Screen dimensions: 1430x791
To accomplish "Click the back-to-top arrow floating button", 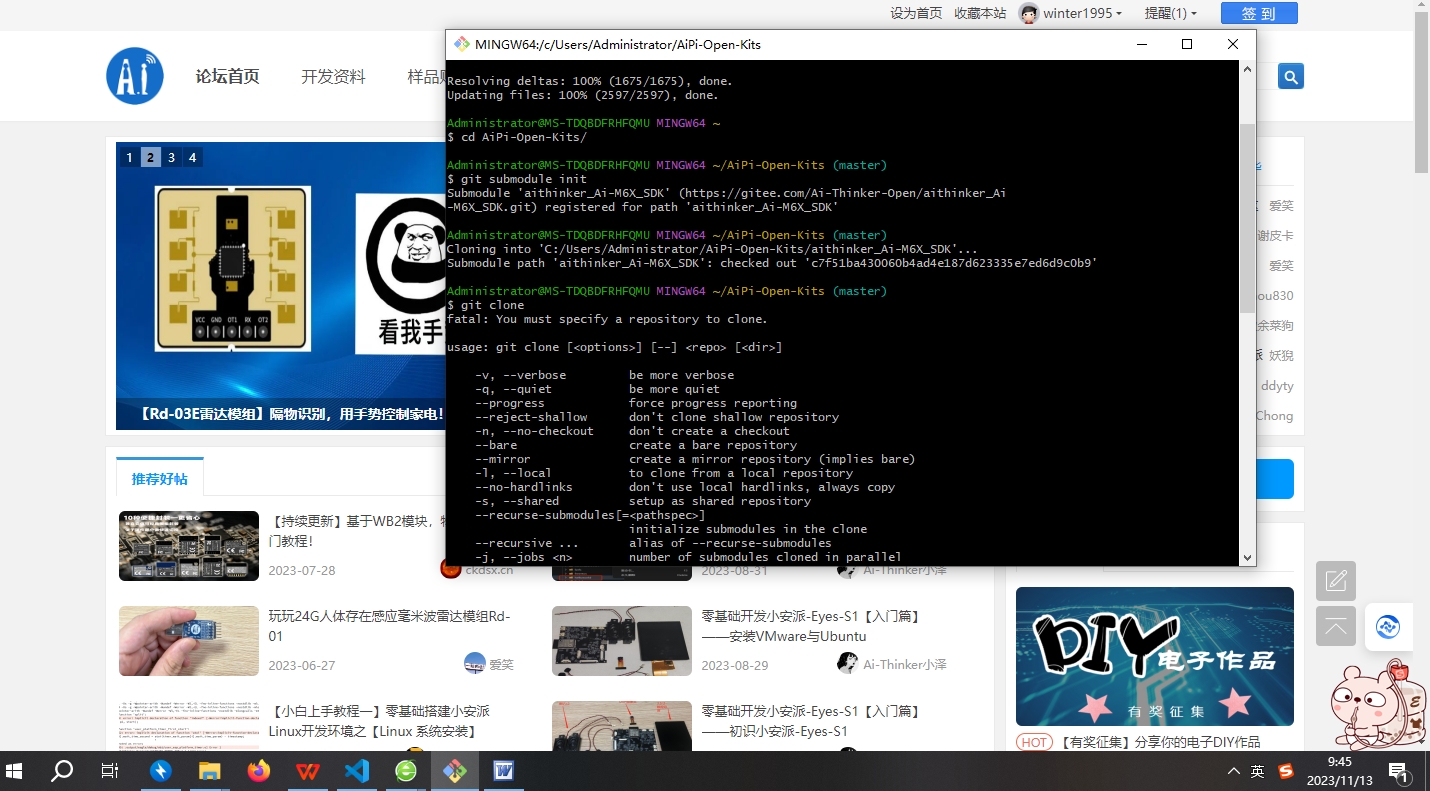I will [1336, 626].
